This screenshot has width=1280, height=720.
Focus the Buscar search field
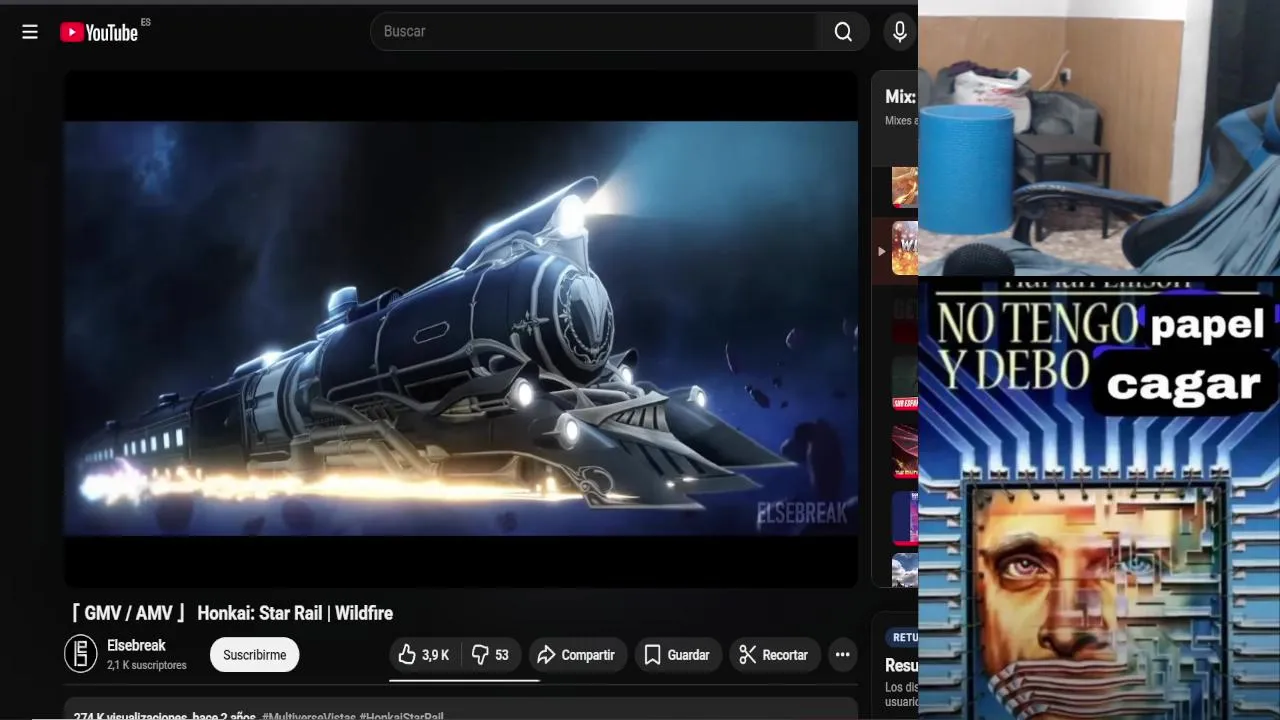click(596, 31)
